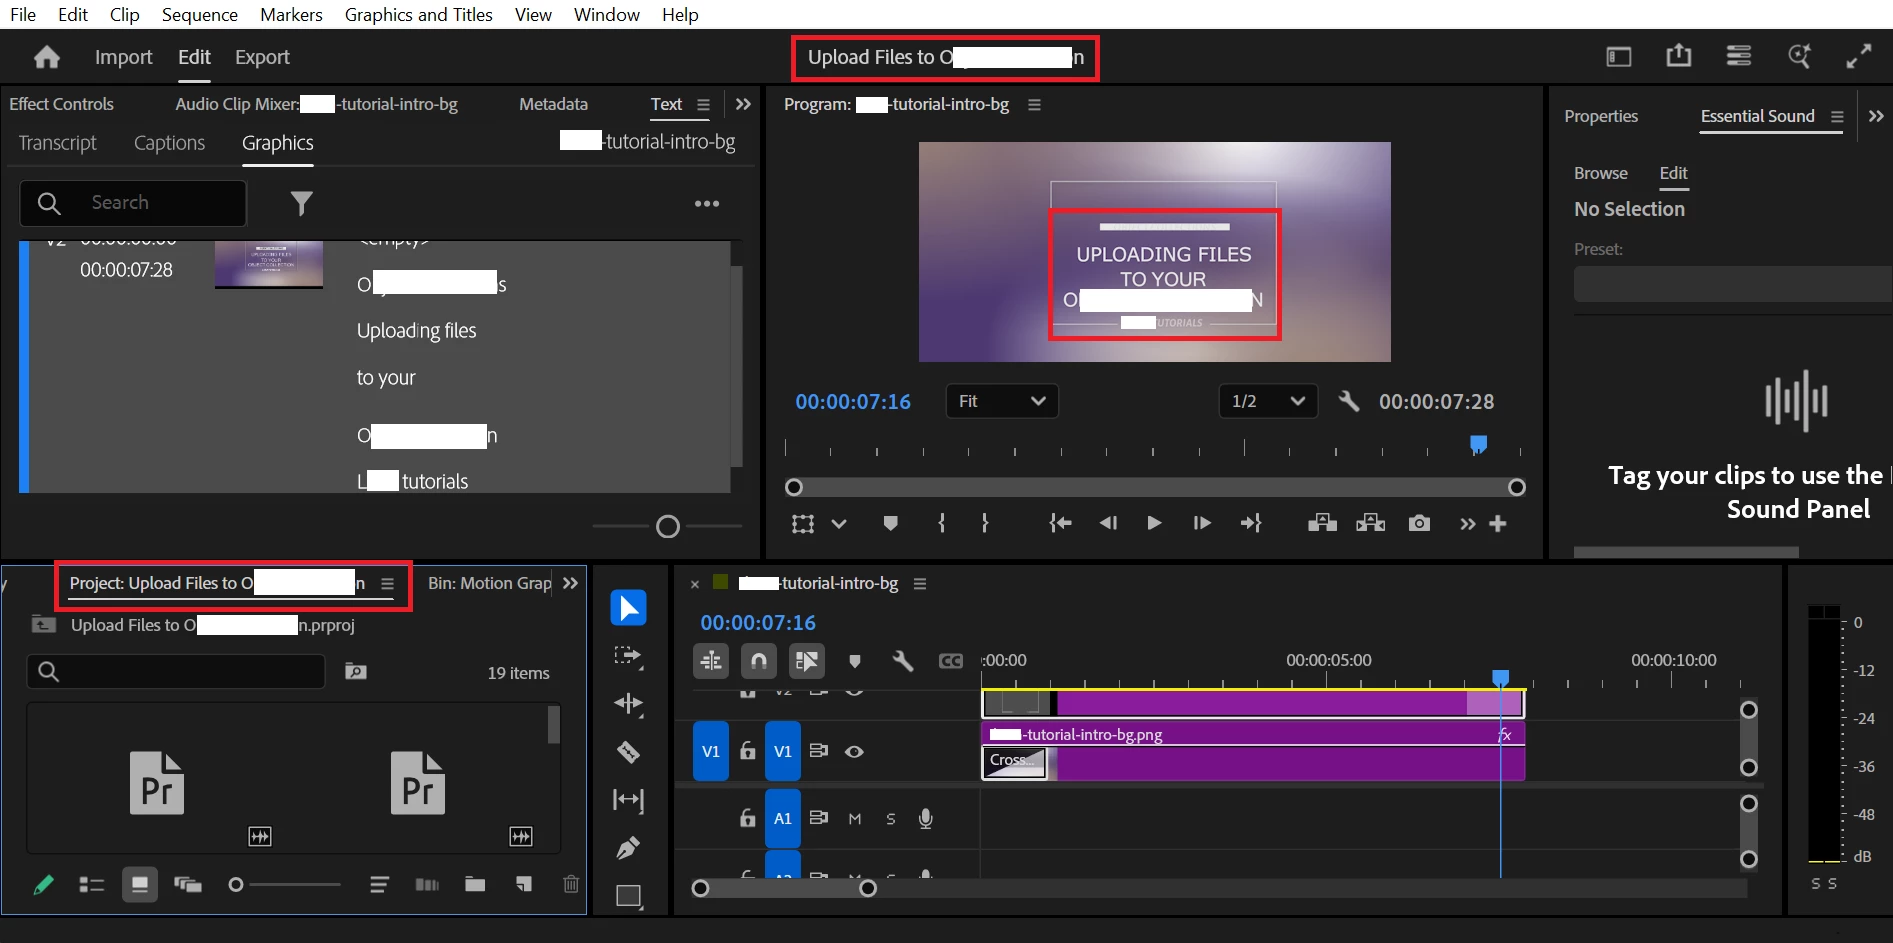Image resolution: width=1893 pixels, height=943 pixels.
Task: Click the Import workspace button
Action: coord(124,57)
